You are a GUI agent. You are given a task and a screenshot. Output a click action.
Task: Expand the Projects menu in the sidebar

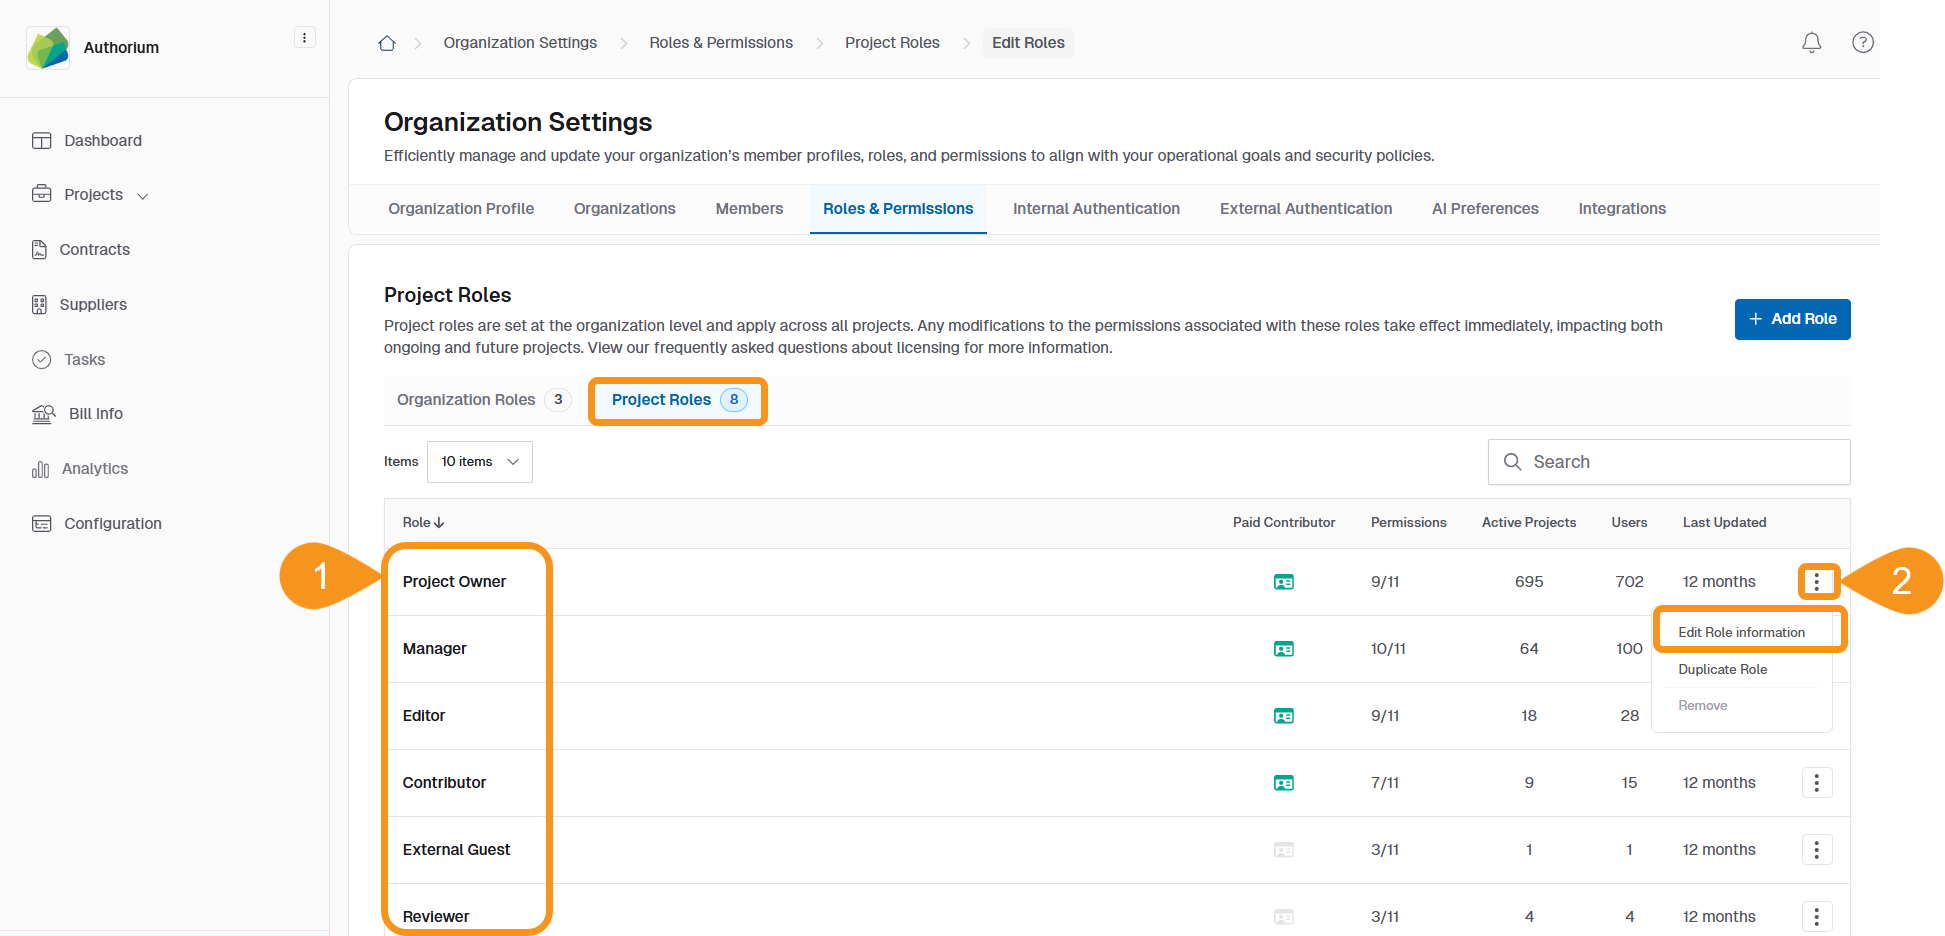[141, 195]
